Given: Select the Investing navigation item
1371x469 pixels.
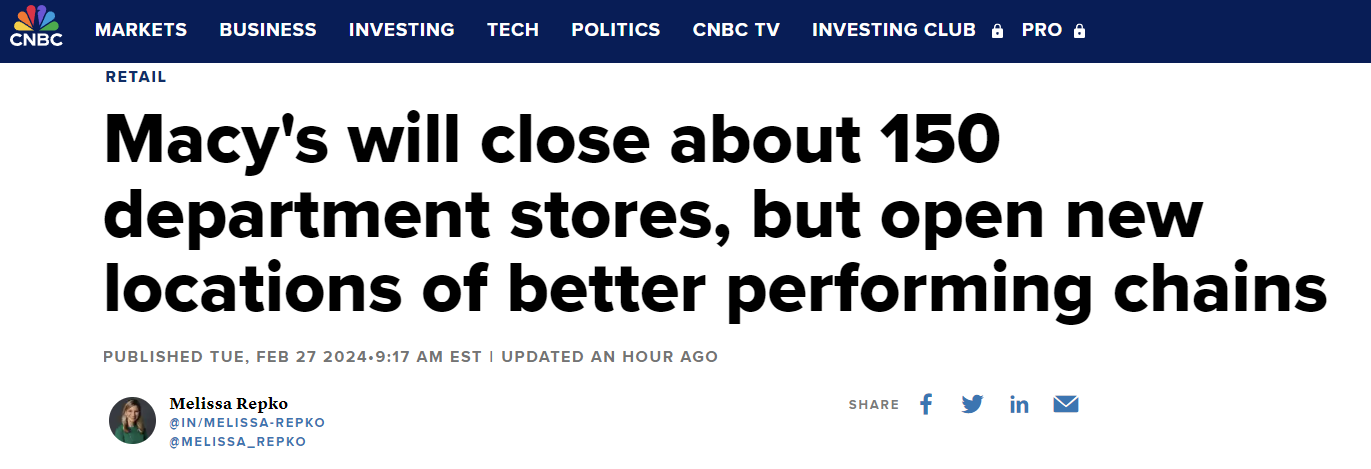Looking at the screenshot, I should click(x=402, y=30).
